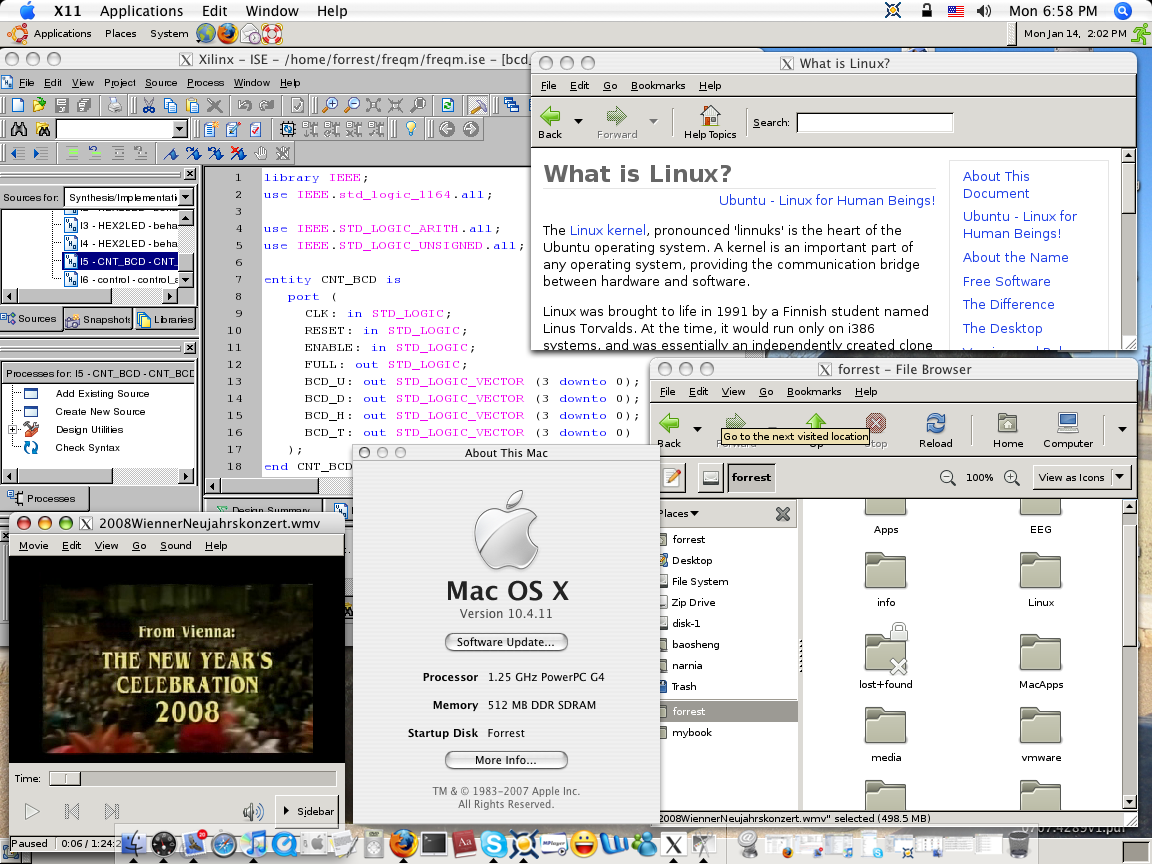The height and width of the screenshot is (864, 1152).
Task: Click the Clear Bookmarks red-X flag icon
Action: tap(237, 153)
